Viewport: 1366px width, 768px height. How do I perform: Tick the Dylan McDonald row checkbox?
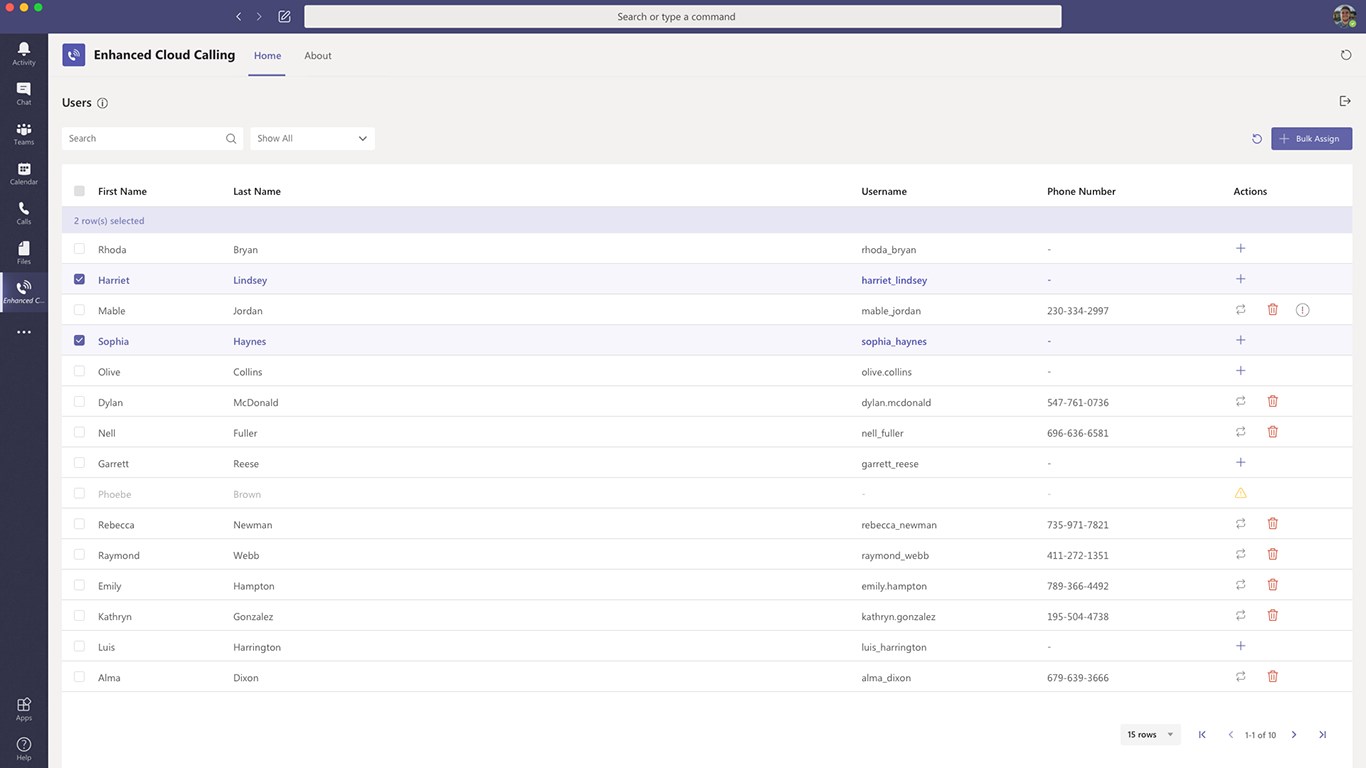click(79, 402)
